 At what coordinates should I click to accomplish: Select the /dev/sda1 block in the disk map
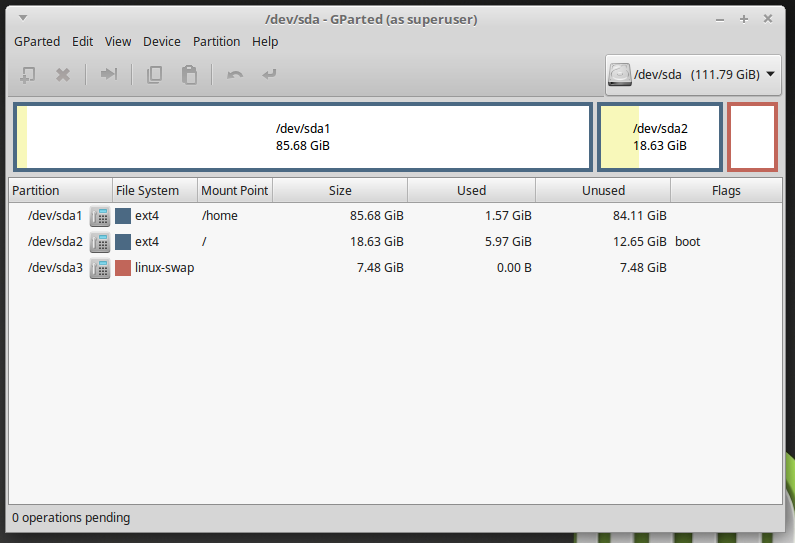pyautogui.click(x=303, y=137)
